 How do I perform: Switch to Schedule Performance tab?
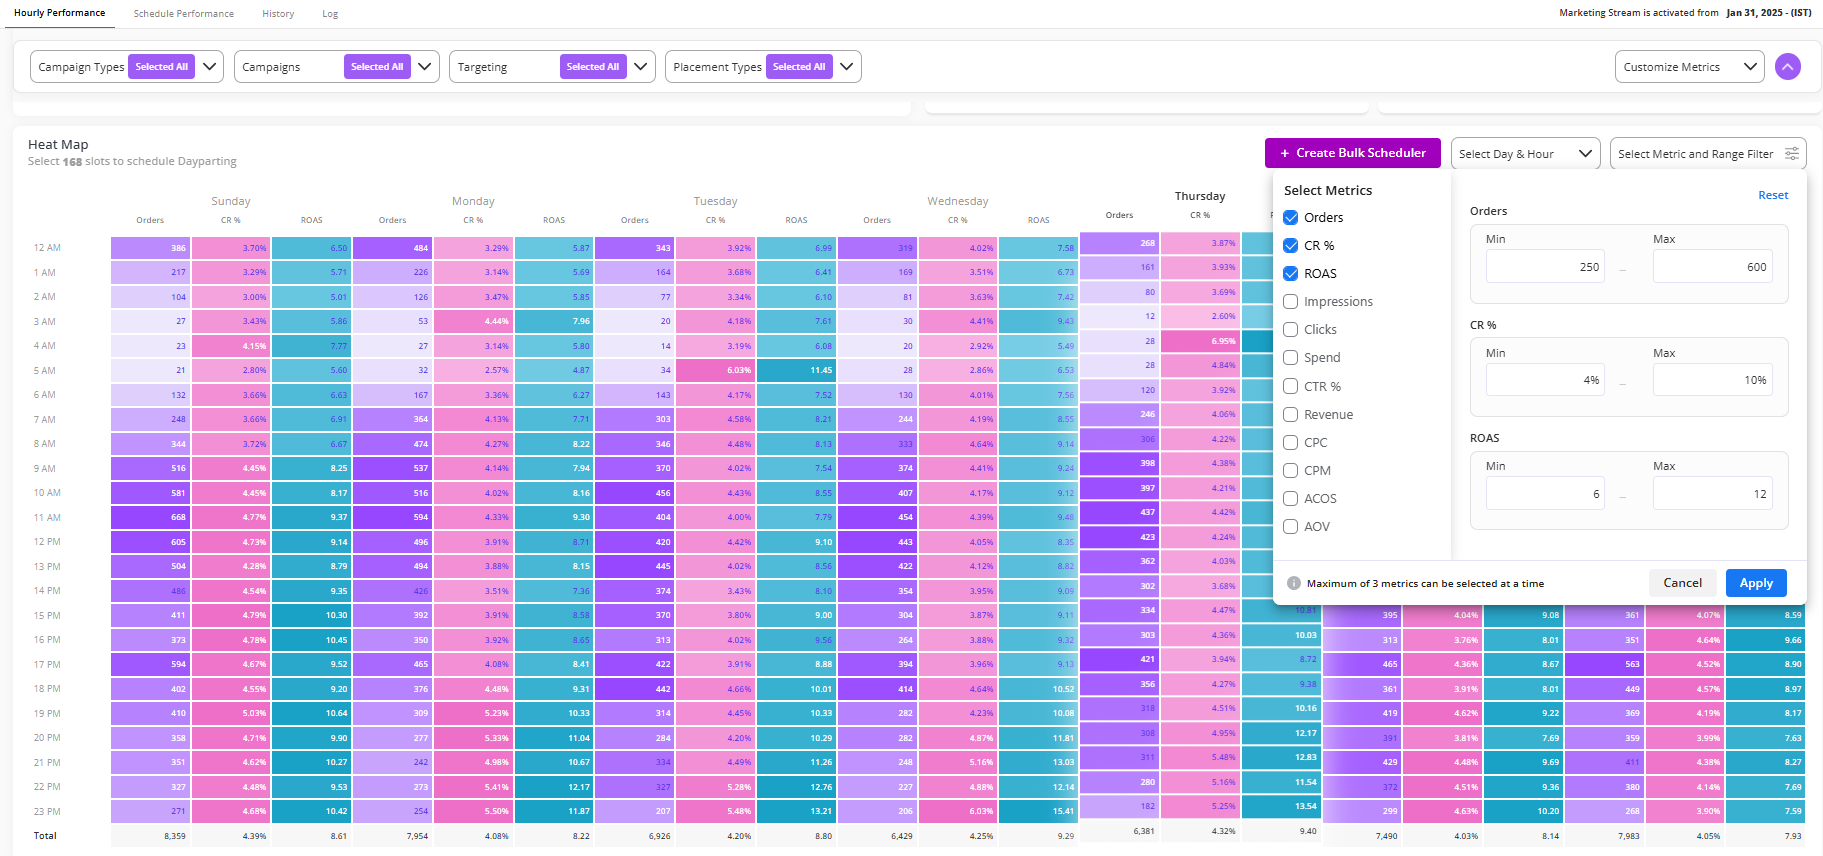184,14
